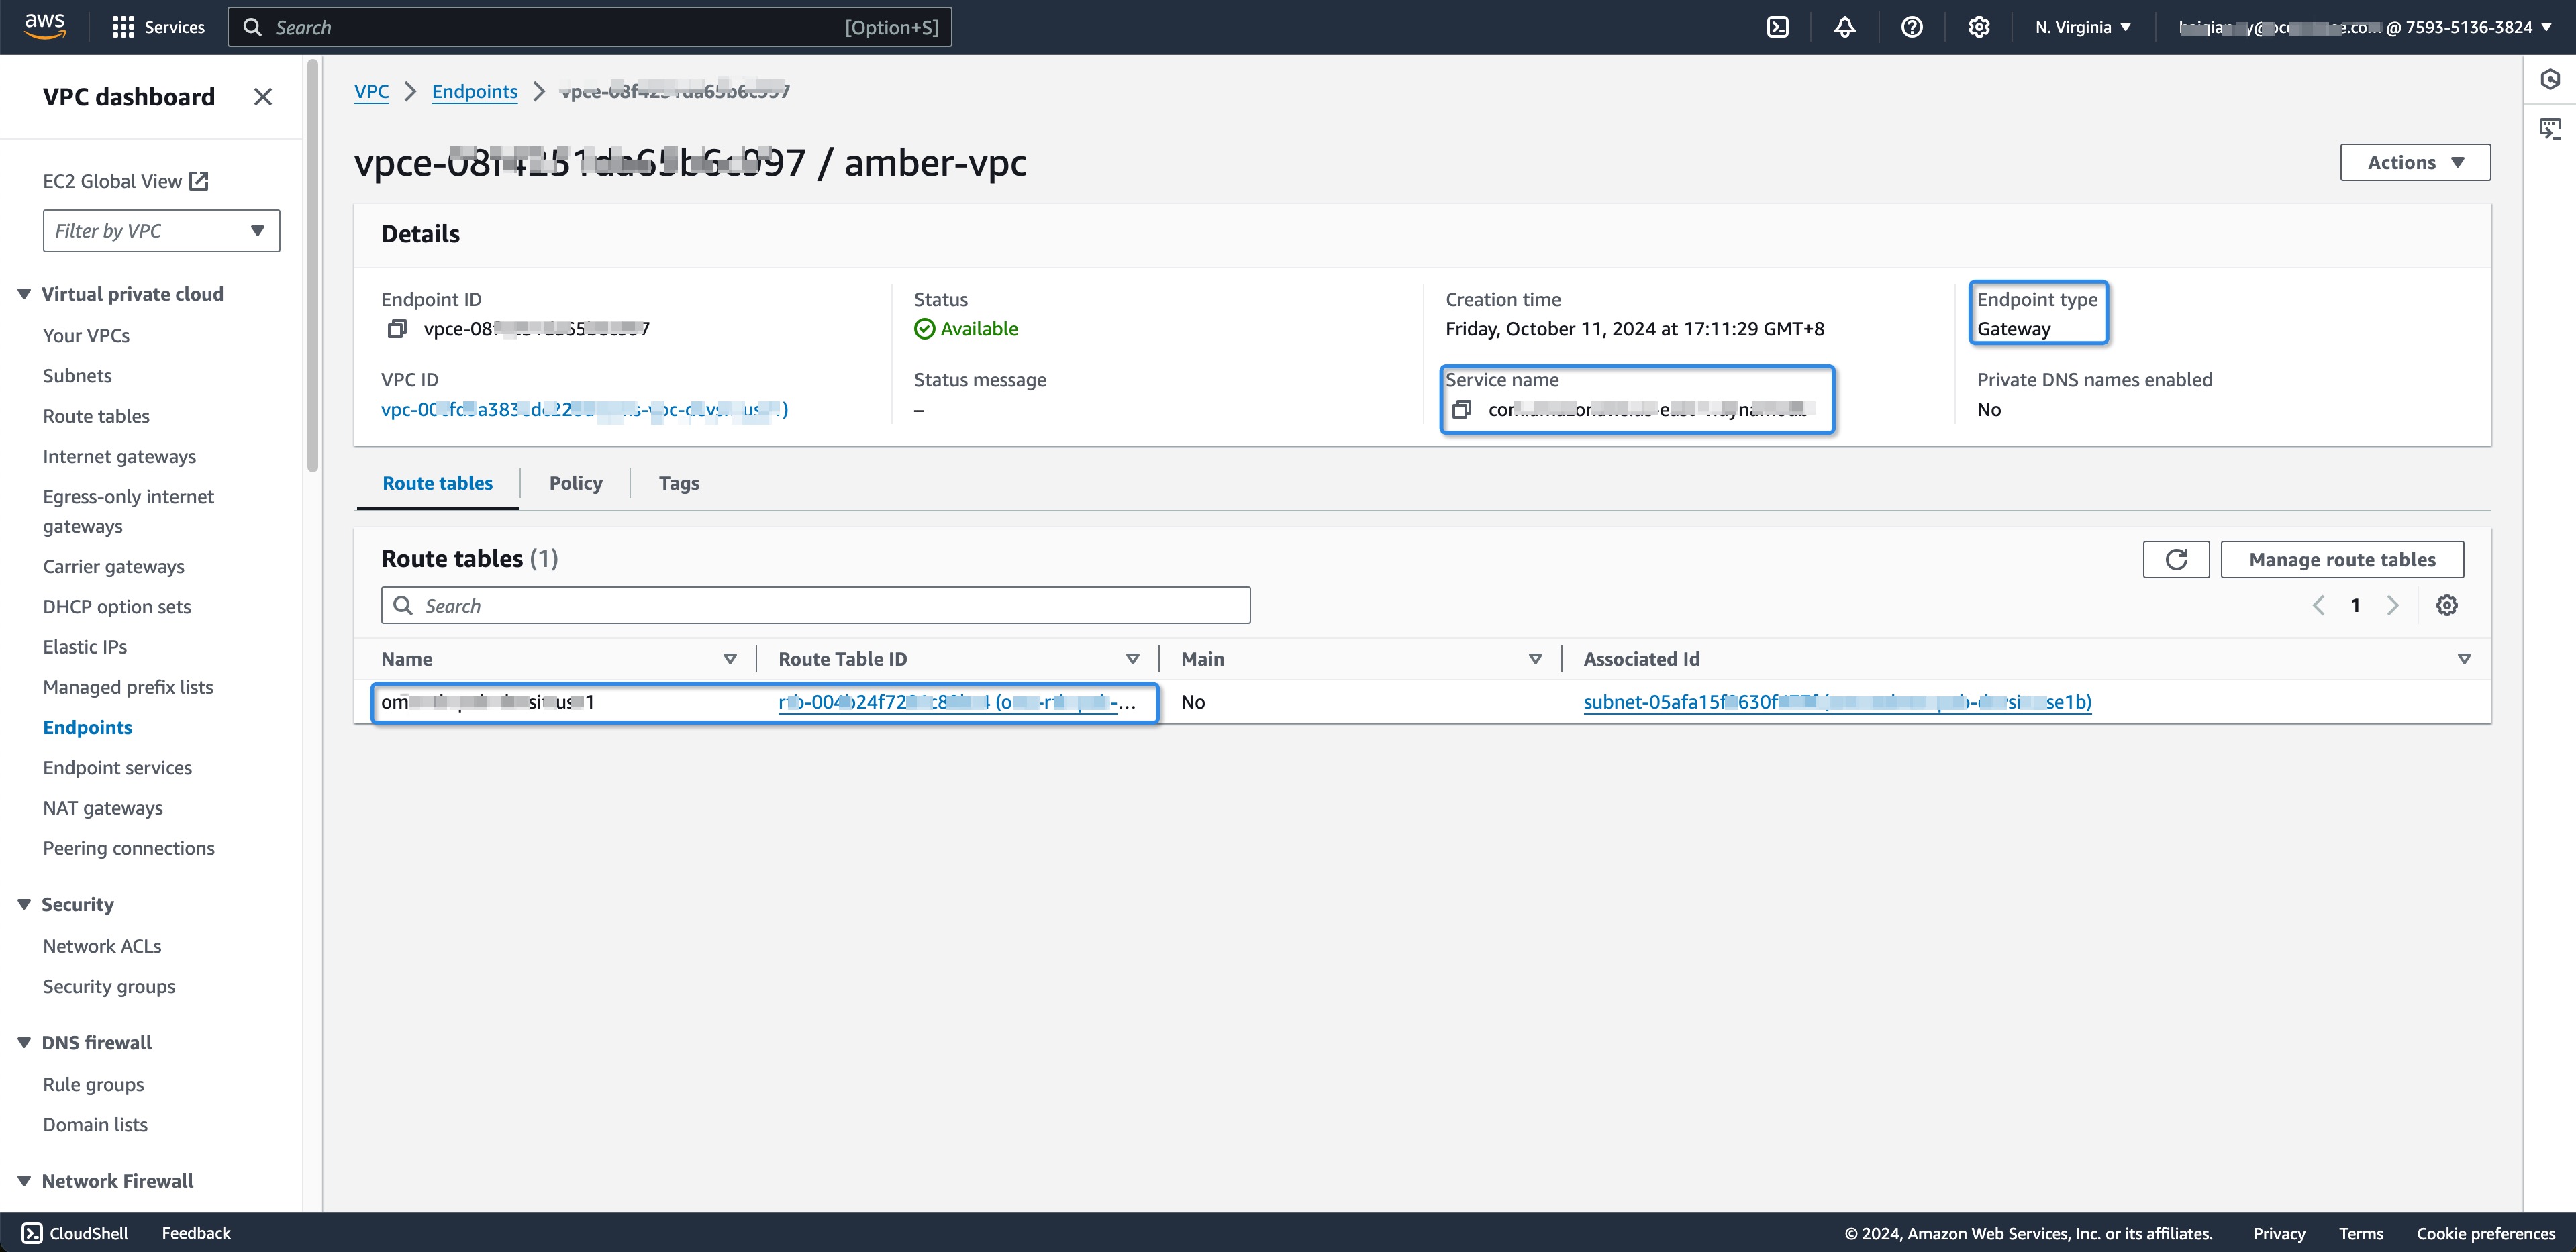The height and width of the screenshot is (1252, 2576).
Task: Collapse the Virtual private cloud section
Action: pyautogui.click(x=24, y=294)
